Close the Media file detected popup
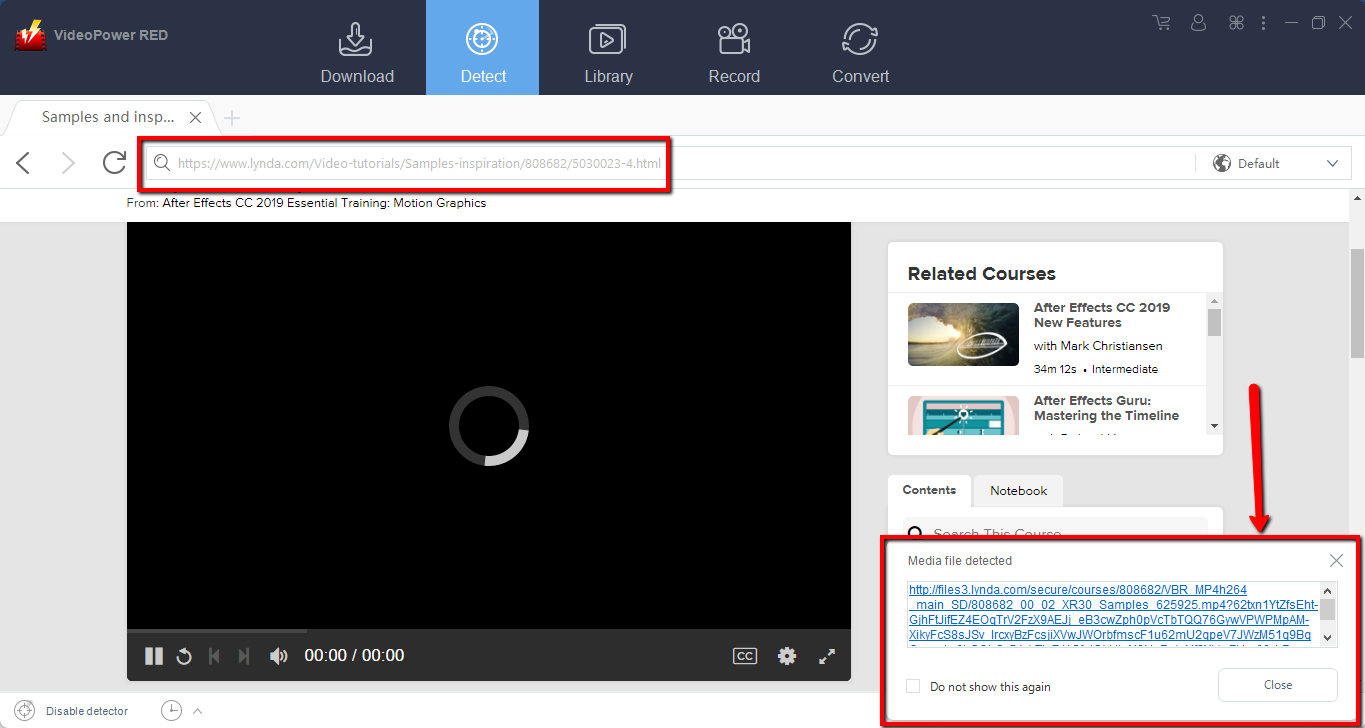 [1336, 560]
